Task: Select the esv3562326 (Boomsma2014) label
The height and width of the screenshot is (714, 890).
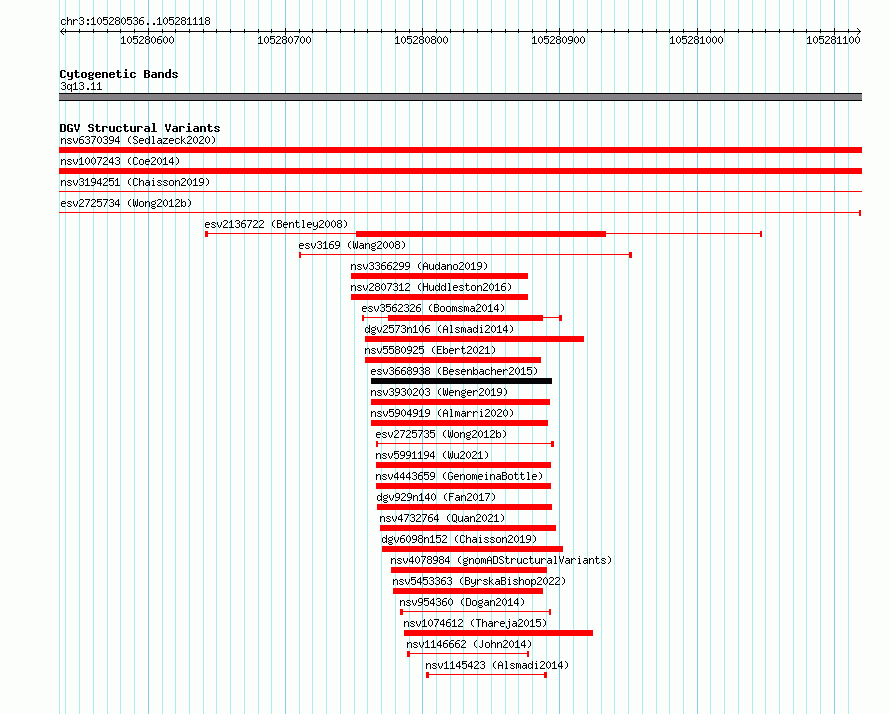Action: point(433,308)
